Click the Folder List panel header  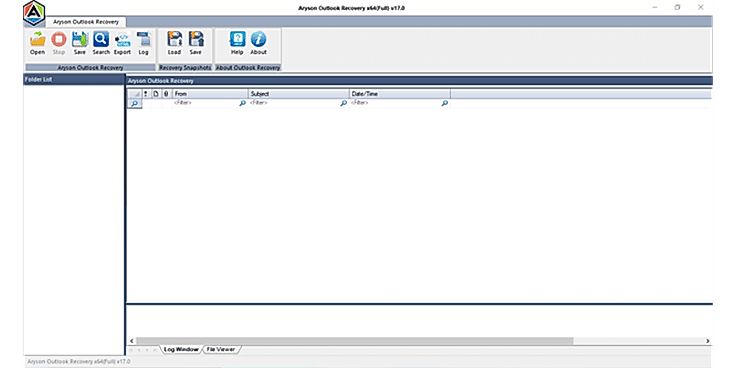pos(74,79)
